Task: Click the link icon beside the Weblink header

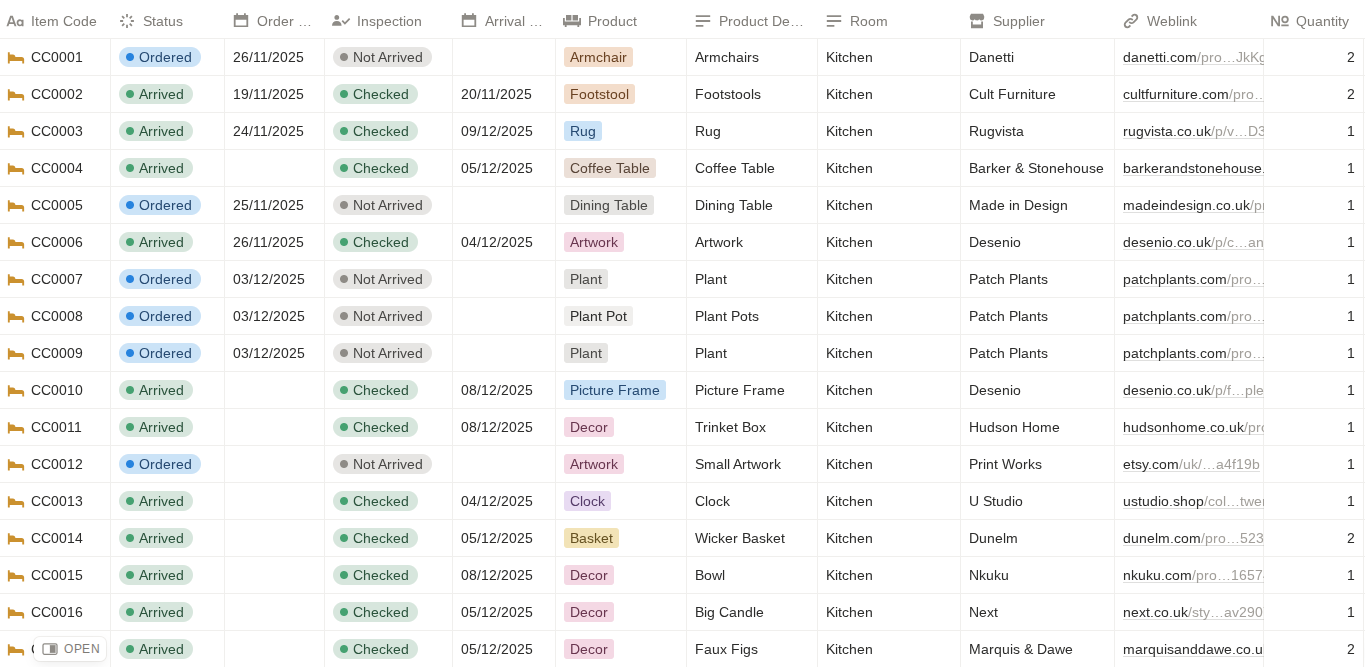Action: [1131, 20]
